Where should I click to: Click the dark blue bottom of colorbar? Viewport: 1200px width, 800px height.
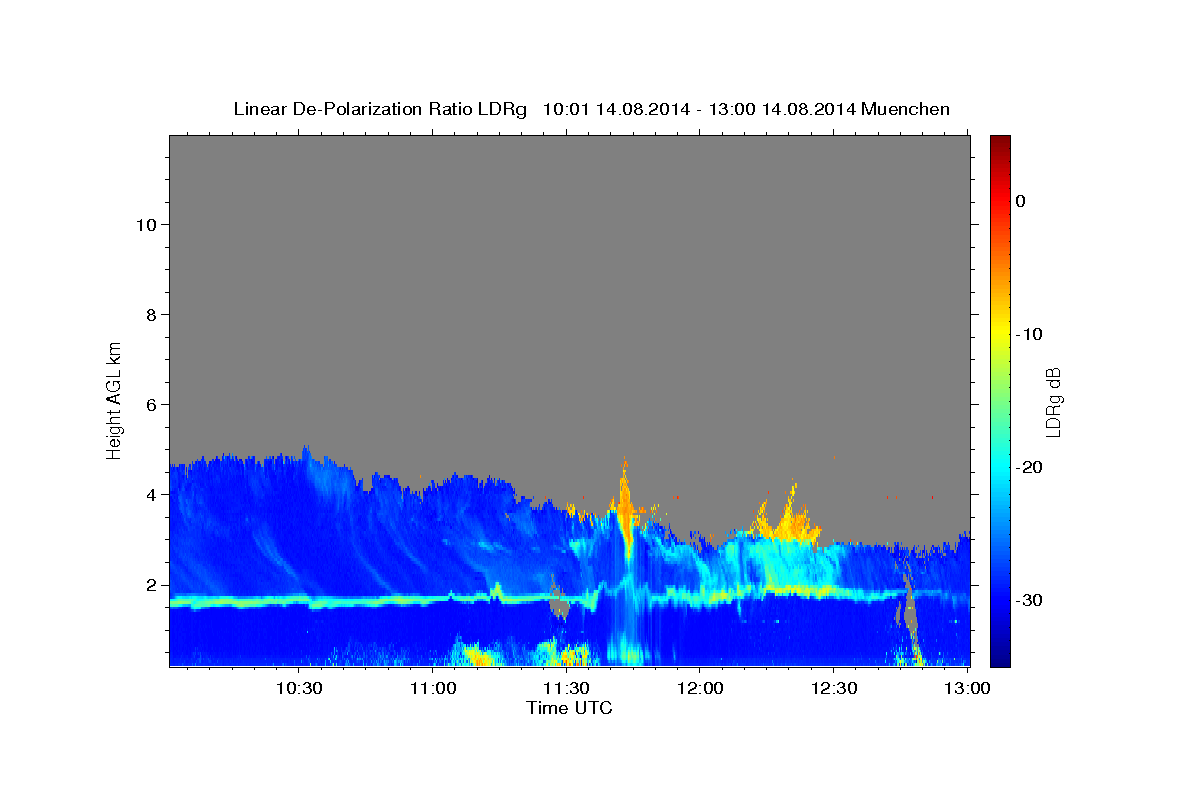(1000, 657)
